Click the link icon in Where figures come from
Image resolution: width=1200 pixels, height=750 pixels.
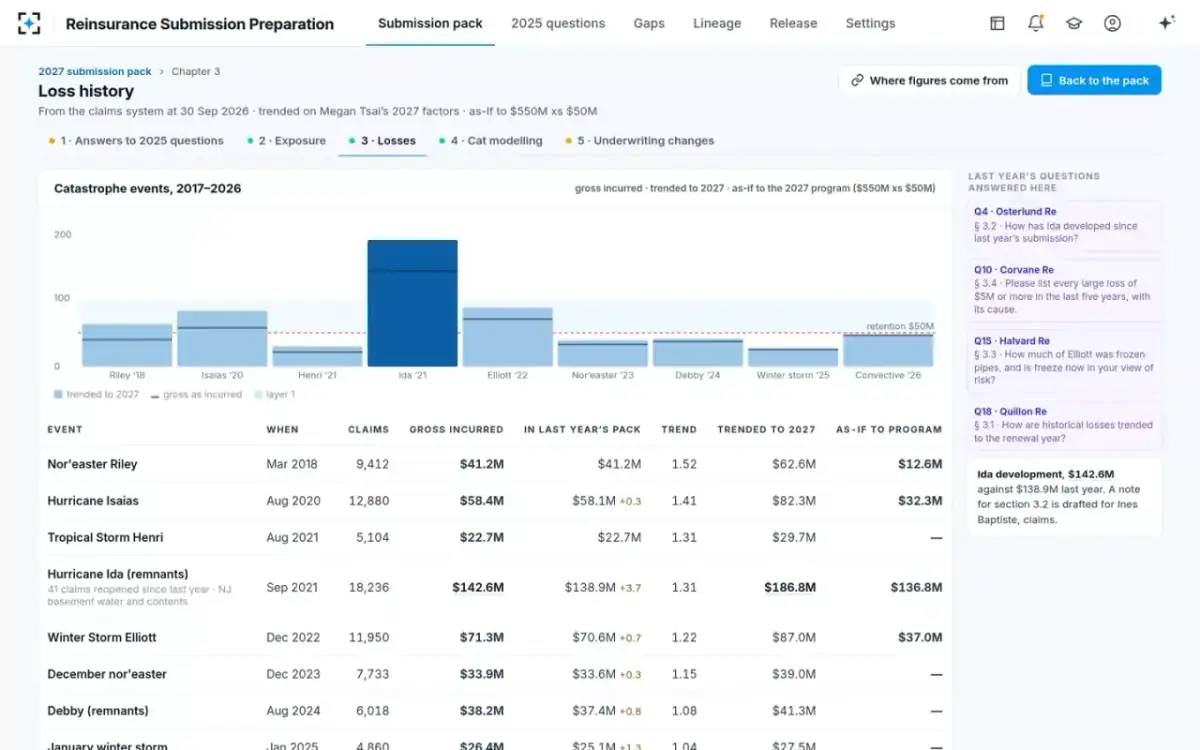[857, 81]
